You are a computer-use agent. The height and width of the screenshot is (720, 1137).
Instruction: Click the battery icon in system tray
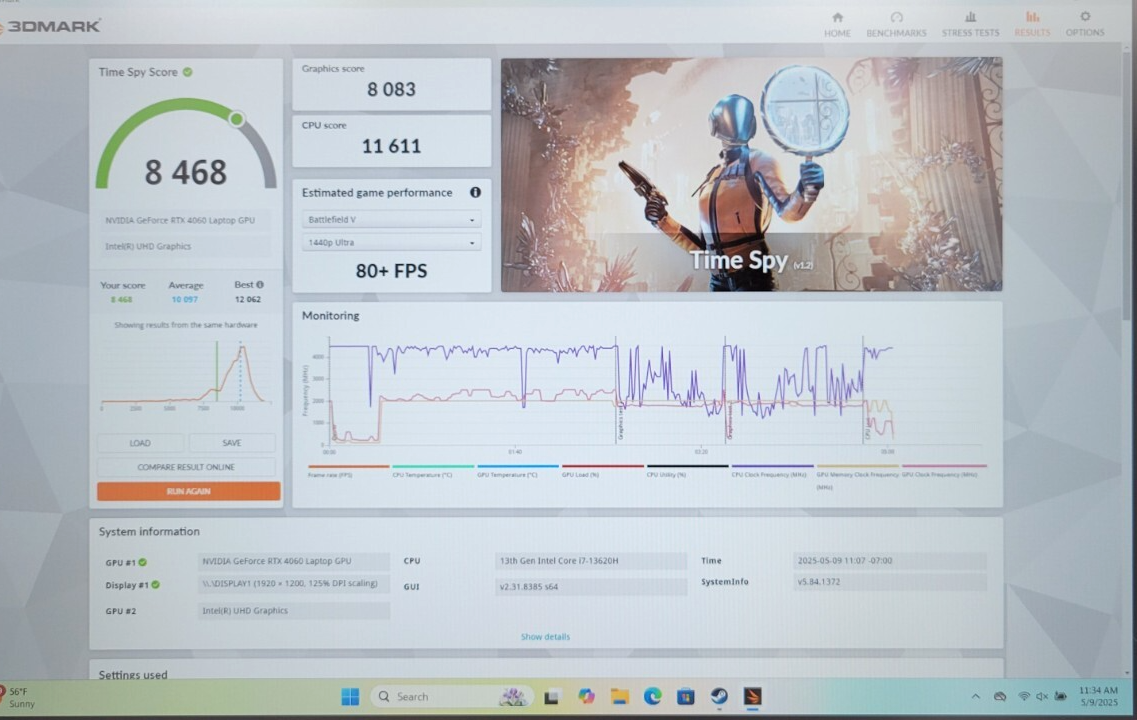[x=1060, y=697]
